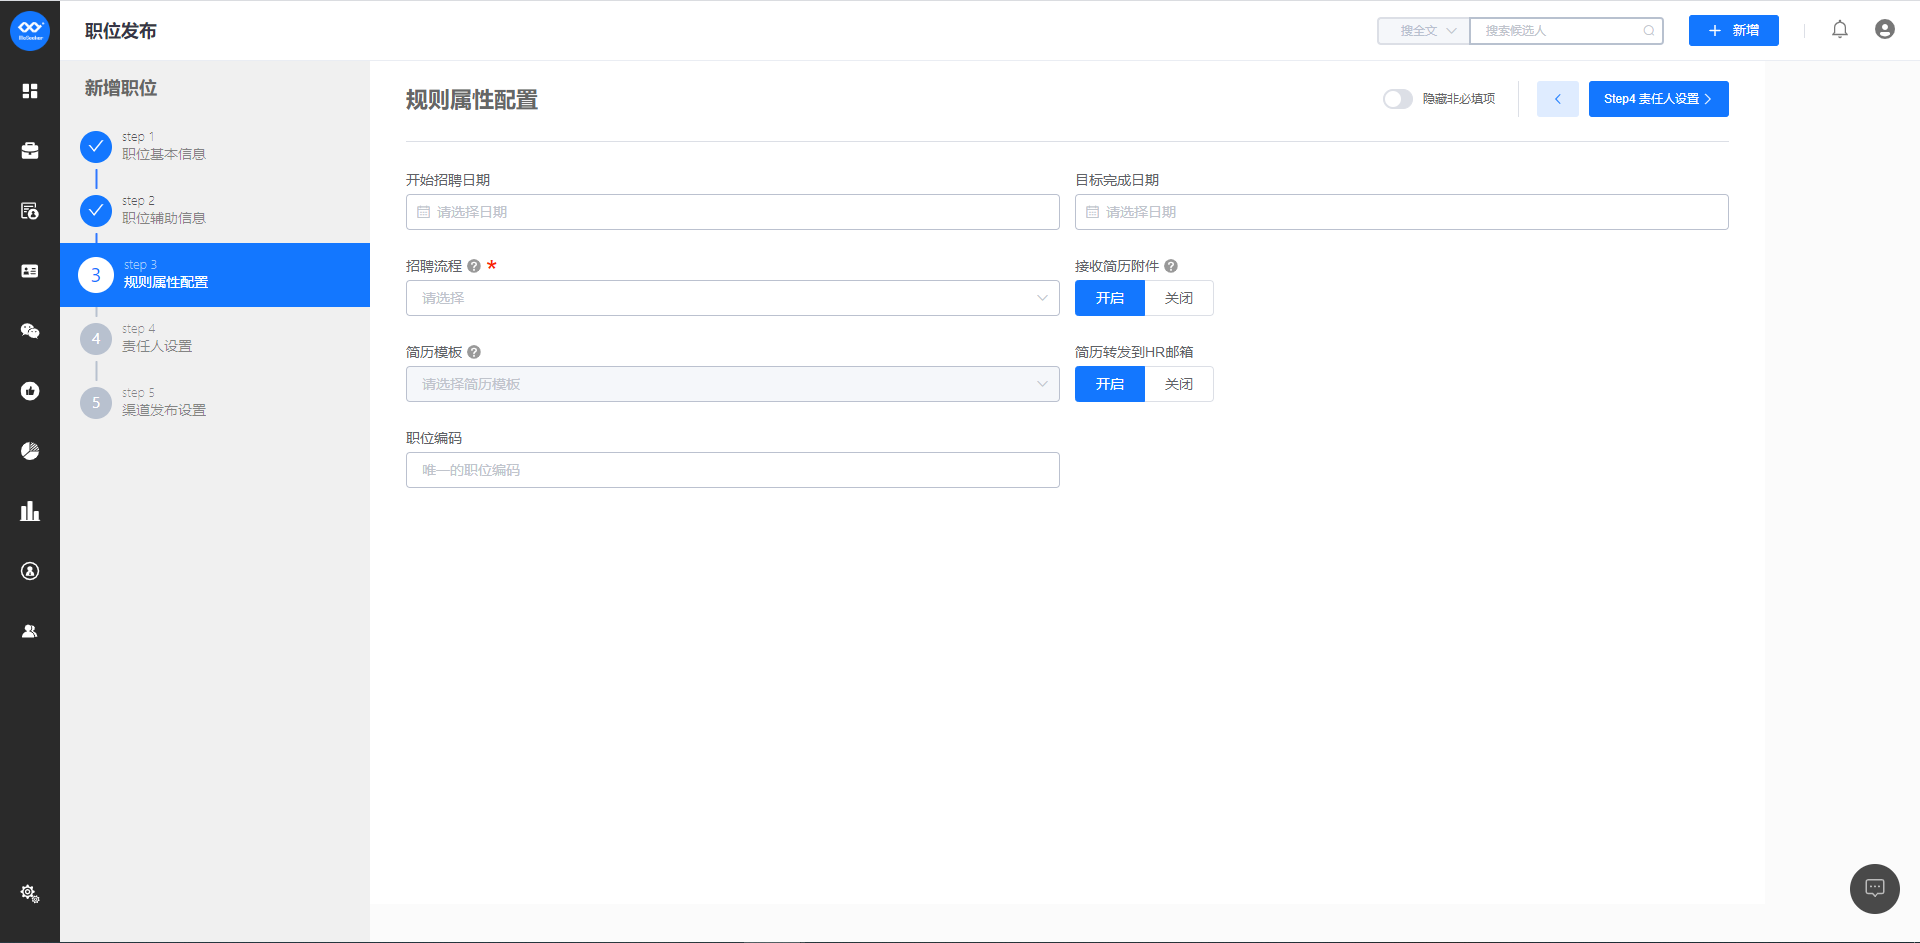Click the 新增 button
The width and height of the screenshot is (1920, 943).
point(1734,31)
